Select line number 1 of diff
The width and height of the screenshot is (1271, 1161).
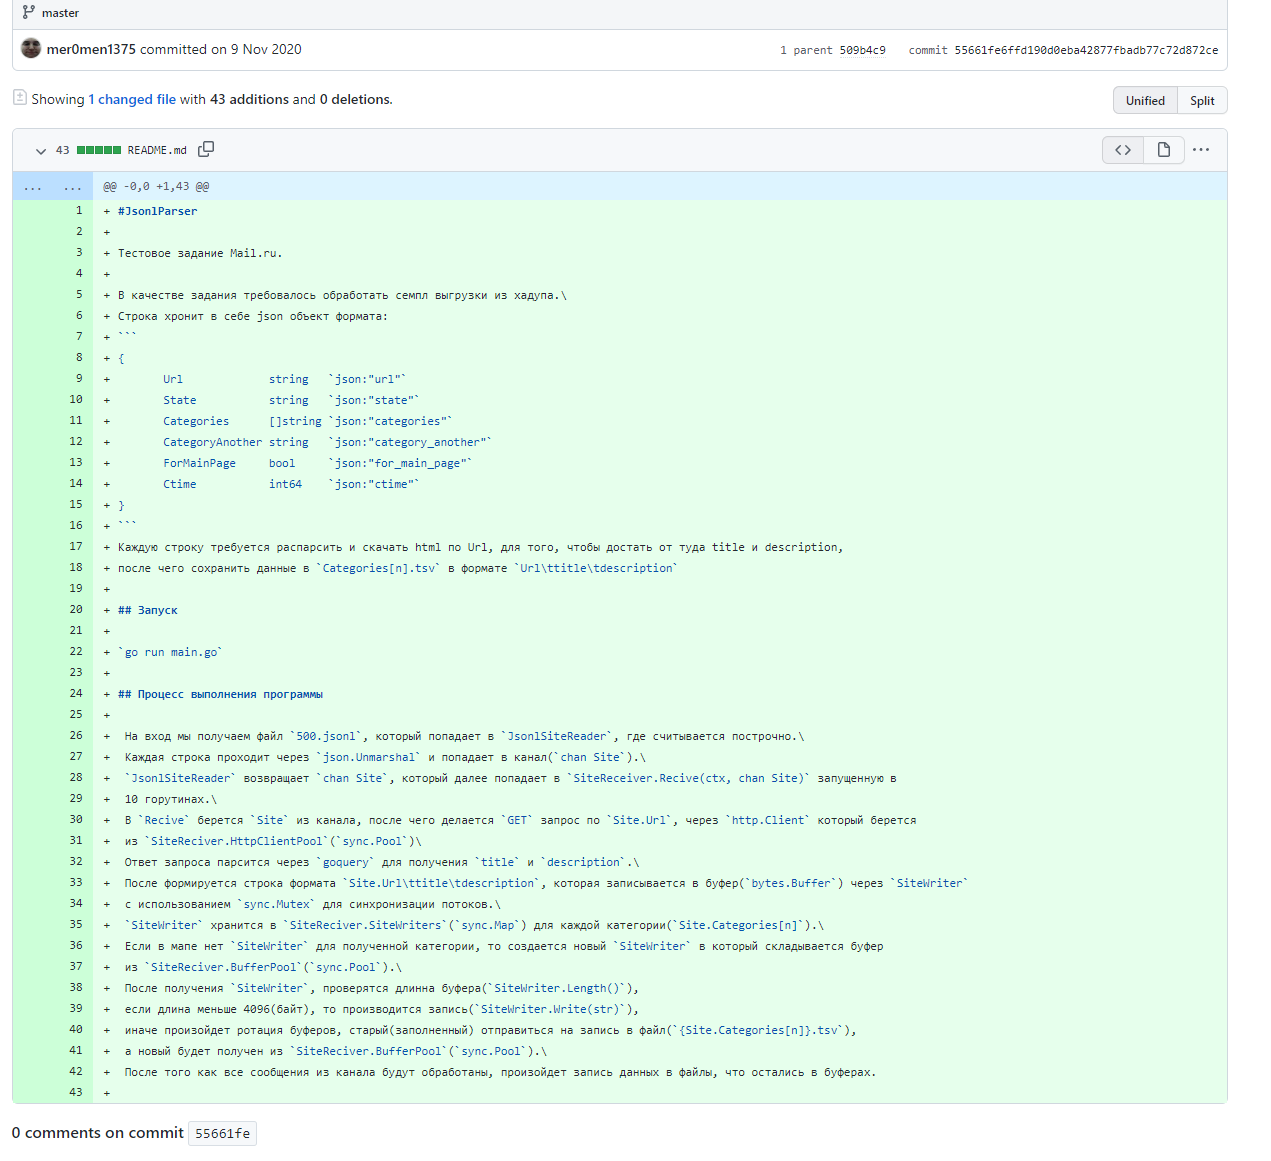73,211
